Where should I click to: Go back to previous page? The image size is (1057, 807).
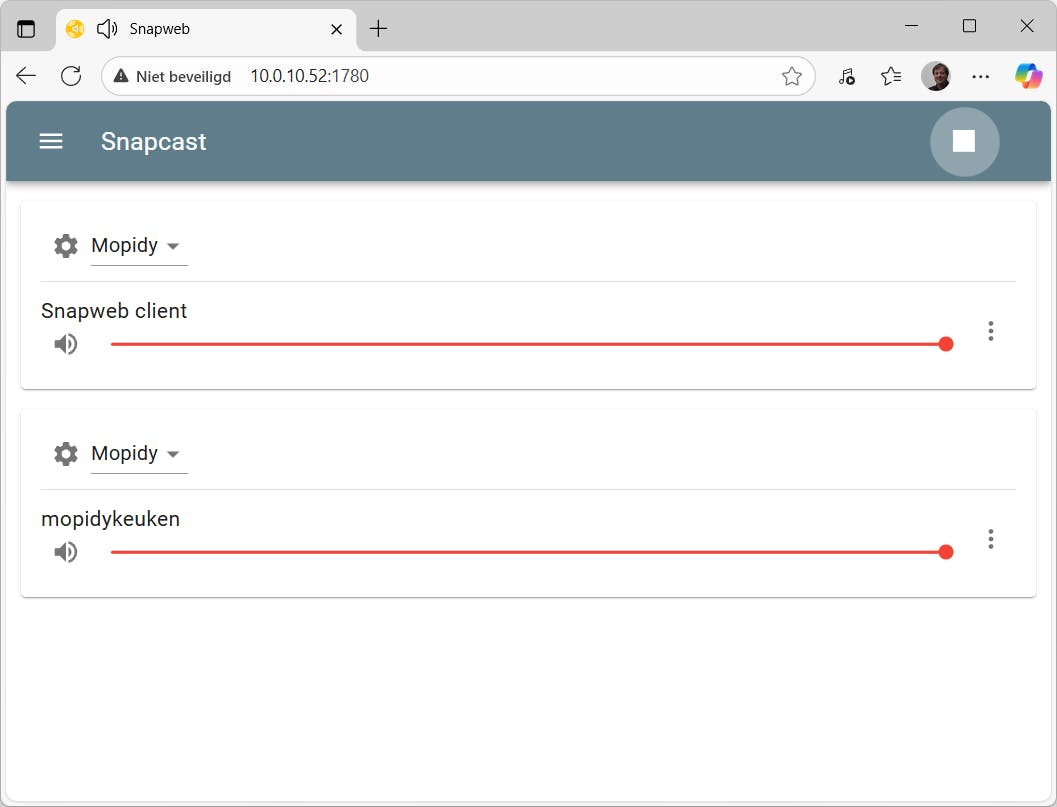pyautogui.click(x=26, y=76)
